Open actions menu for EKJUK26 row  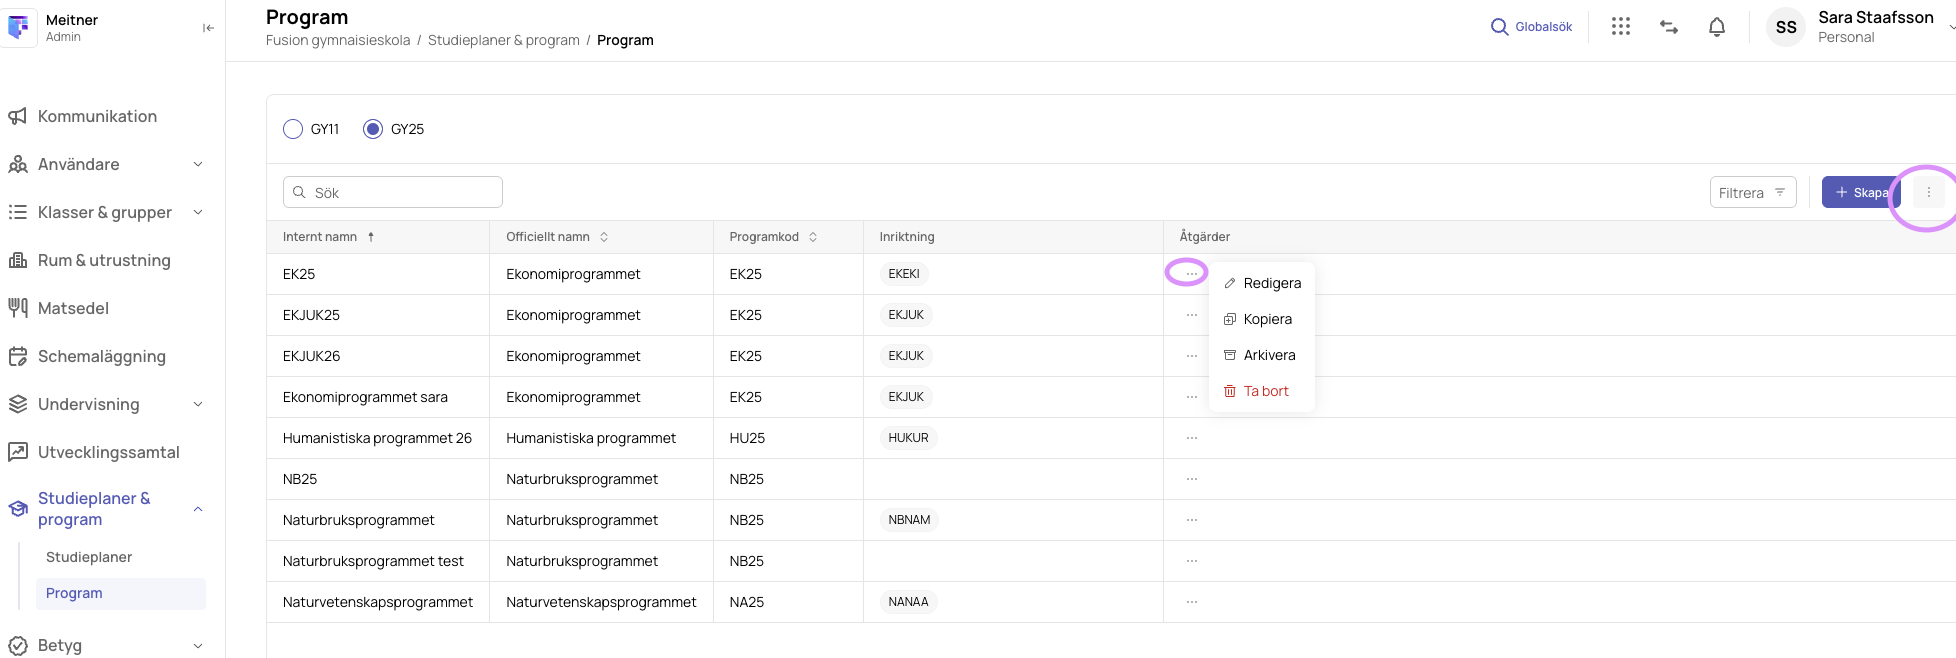tap(1192, 356)
